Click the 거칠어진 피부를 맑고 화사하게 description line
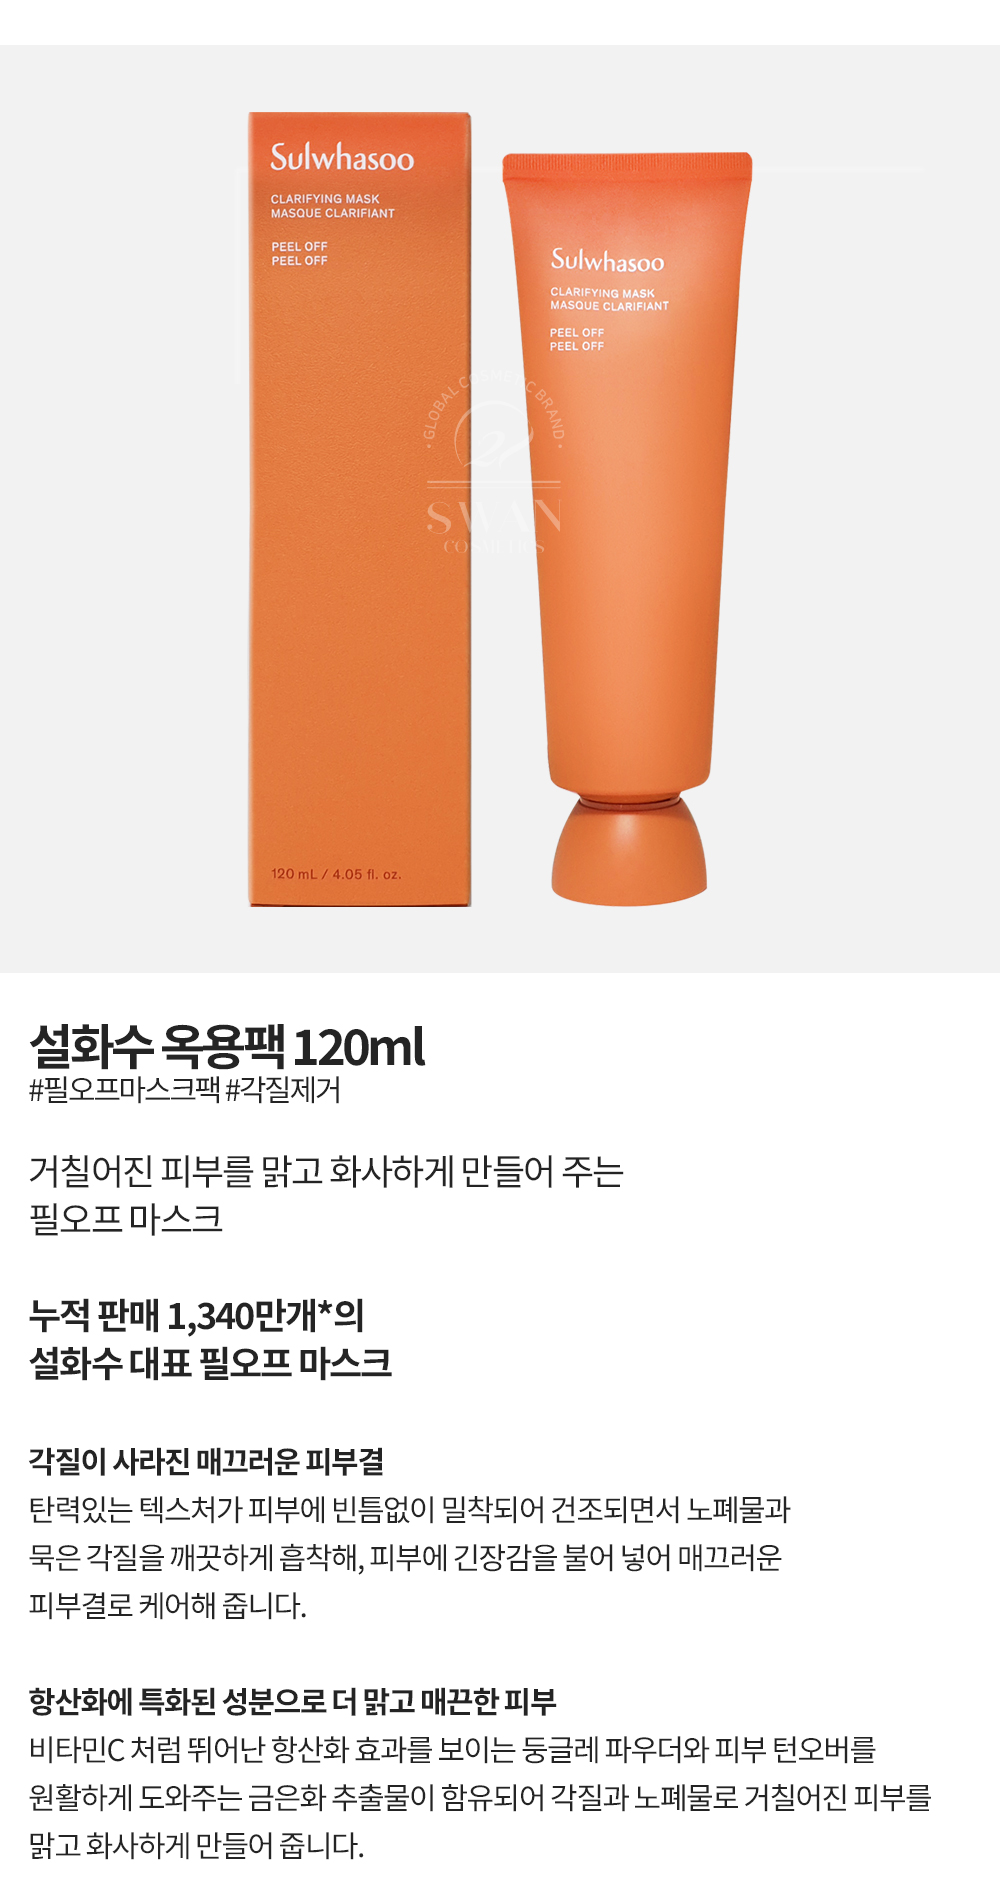Viewport: 1000px width, 1891px height. coord(326,1171)
